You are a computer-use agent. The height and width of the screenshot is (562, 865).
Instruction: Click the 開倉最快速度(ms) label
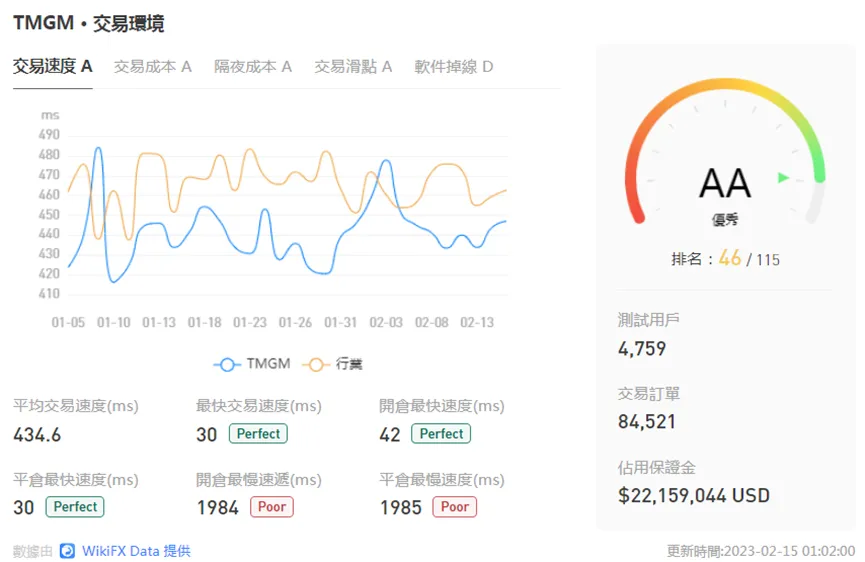pyautogui.click(x=442, y=406)
